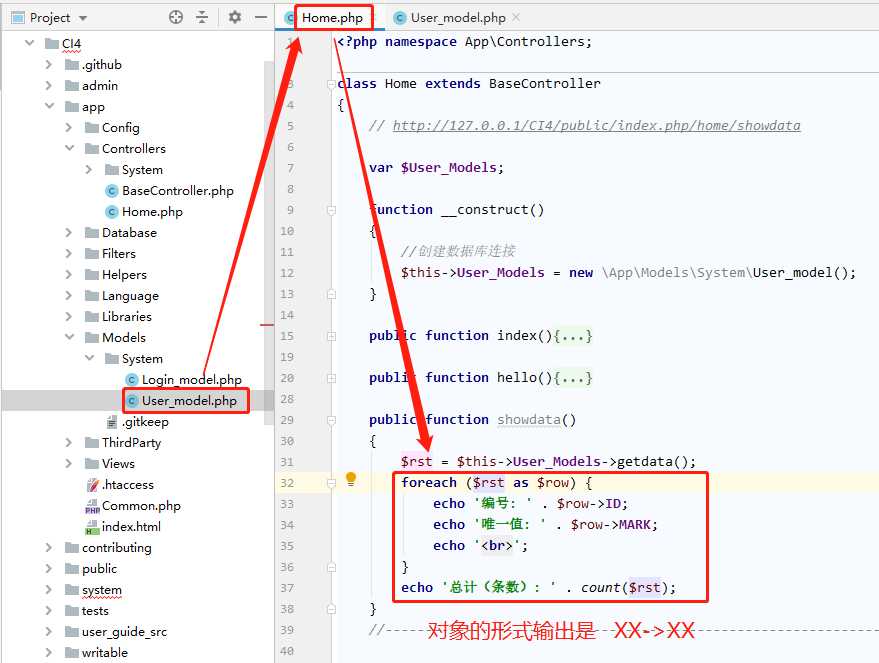
Task: Expand the Filters folder
Action: click(69, 253)
